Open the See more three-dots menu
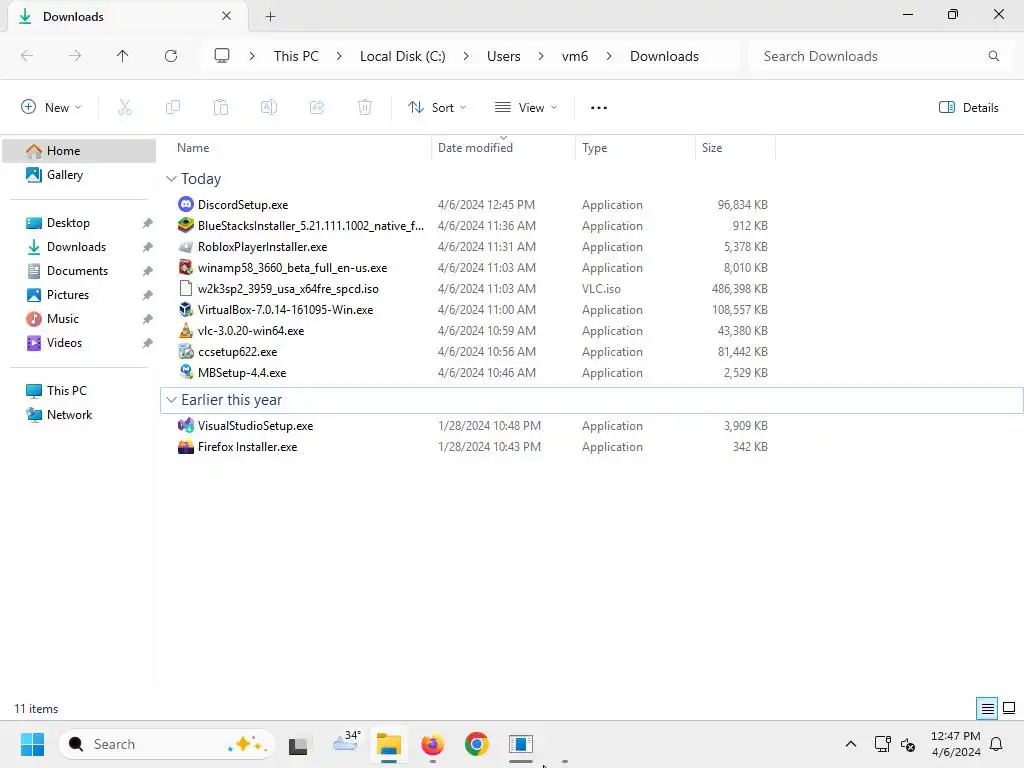This screenshot has height=768, width=1024. point(599,108)
